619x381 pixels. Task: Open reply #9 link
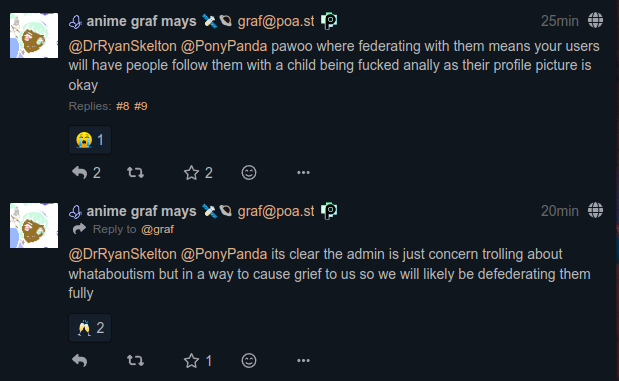coord(141,106)
